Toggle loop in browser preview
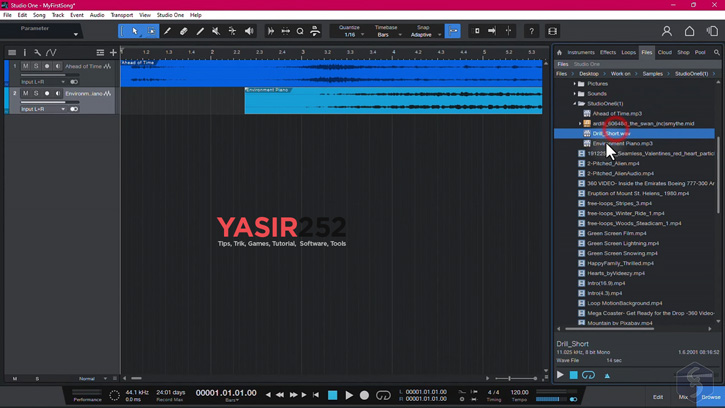The image size is (725, 408). [588, 375]
